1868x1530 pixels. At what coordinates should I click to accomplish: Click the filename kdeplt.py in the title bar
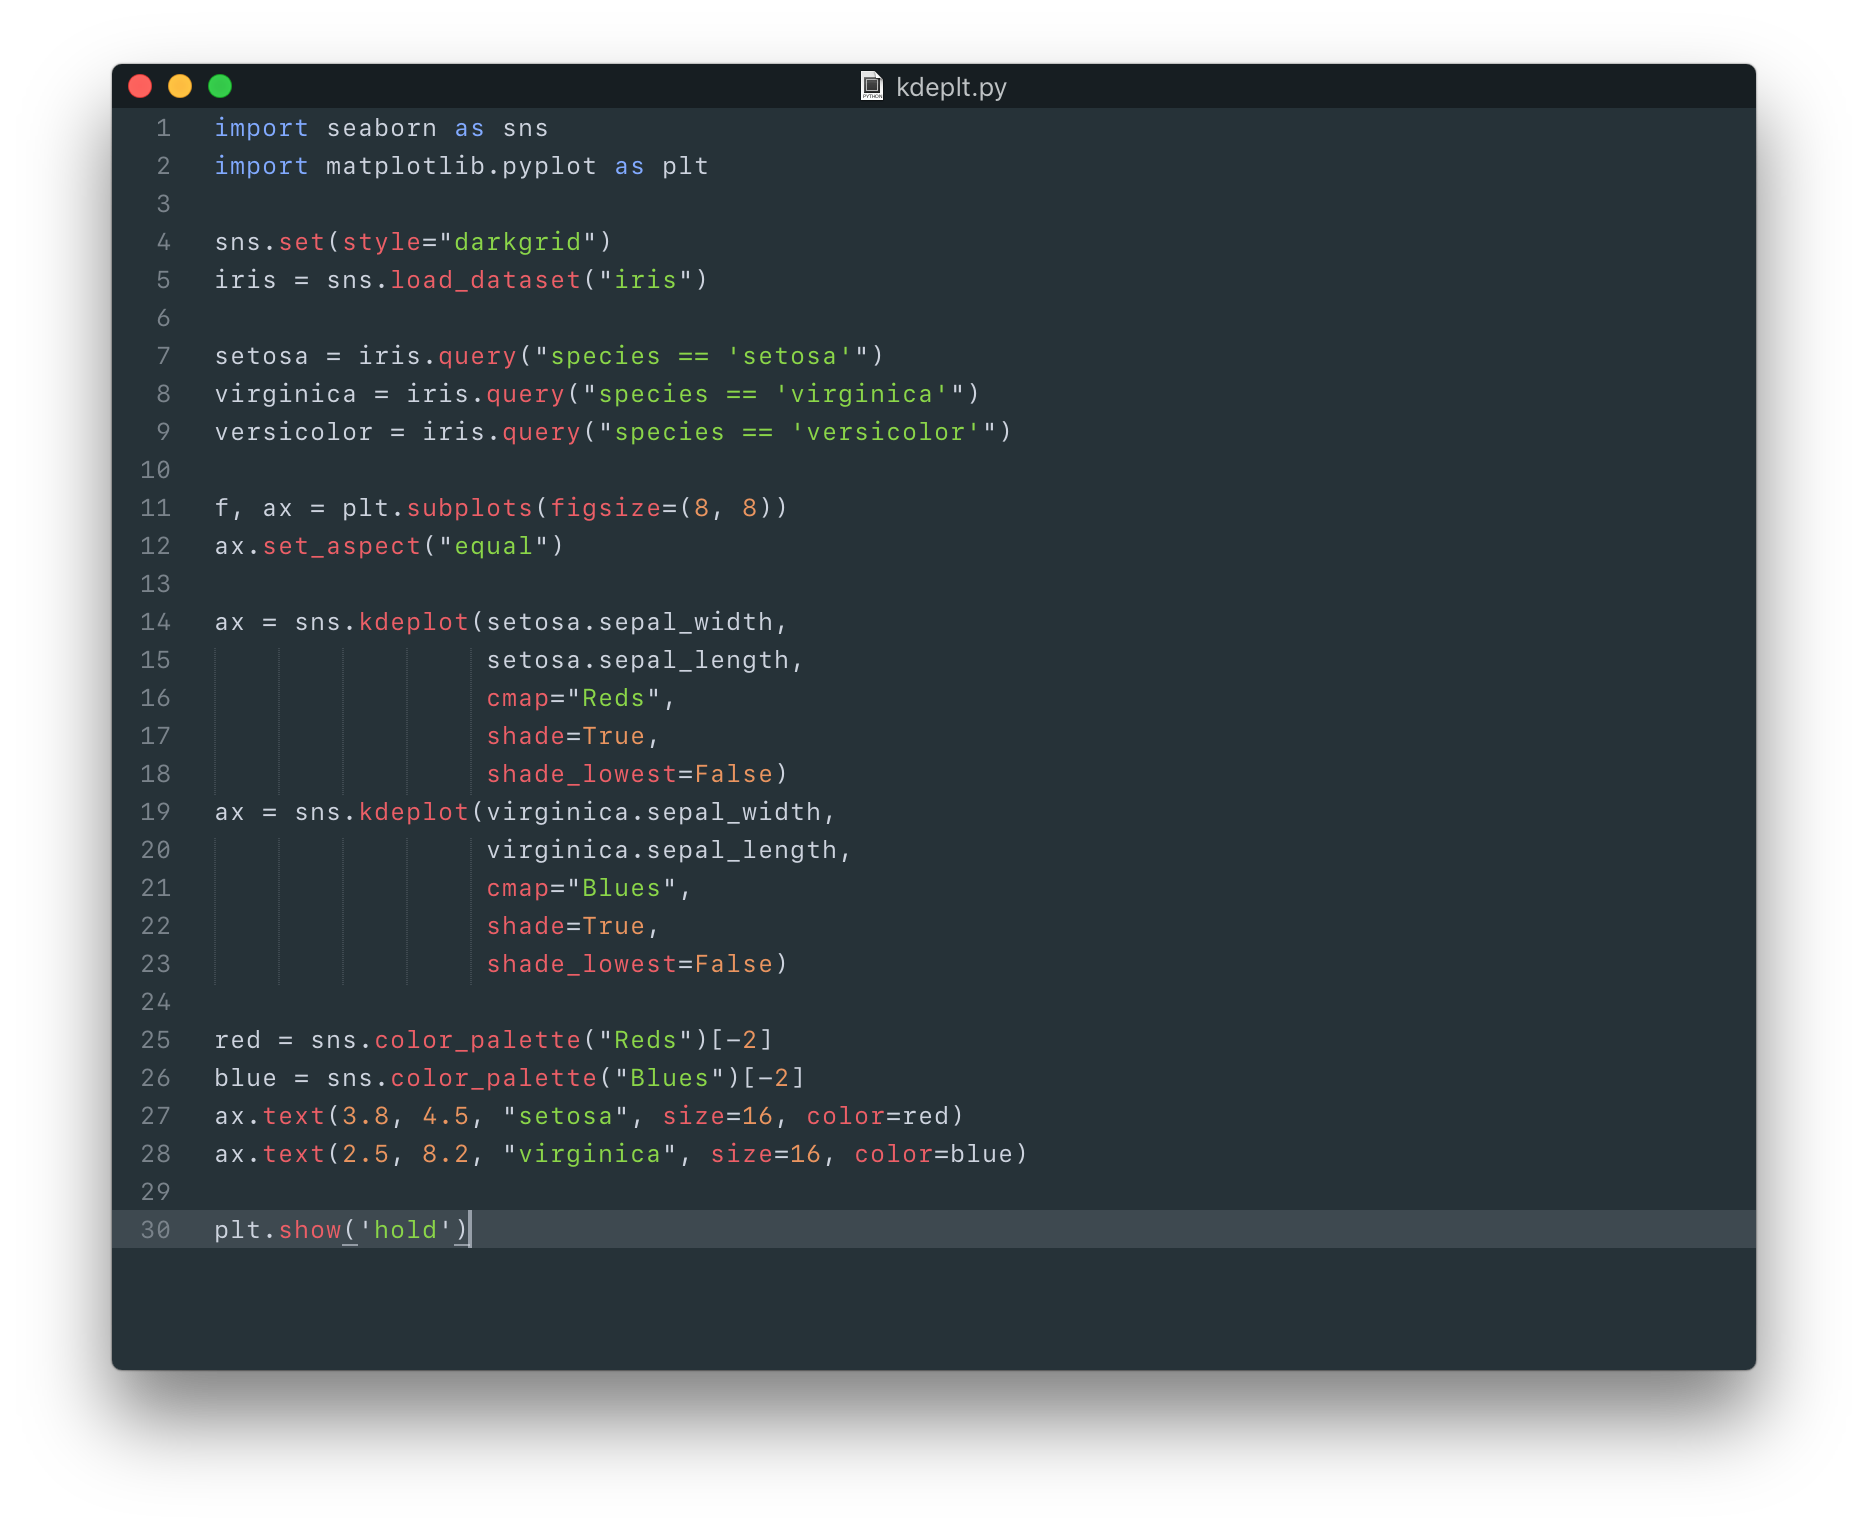(x=950, y=87)
